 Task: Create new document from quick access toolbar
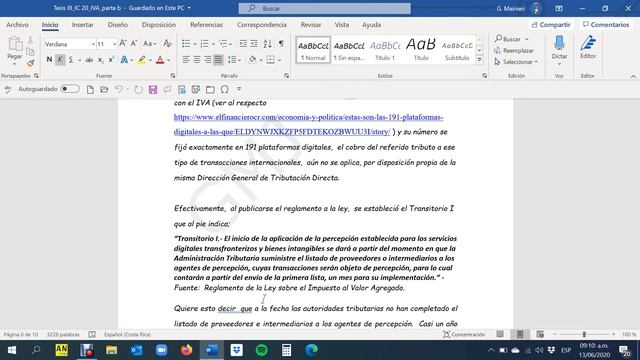coord(90,89)
